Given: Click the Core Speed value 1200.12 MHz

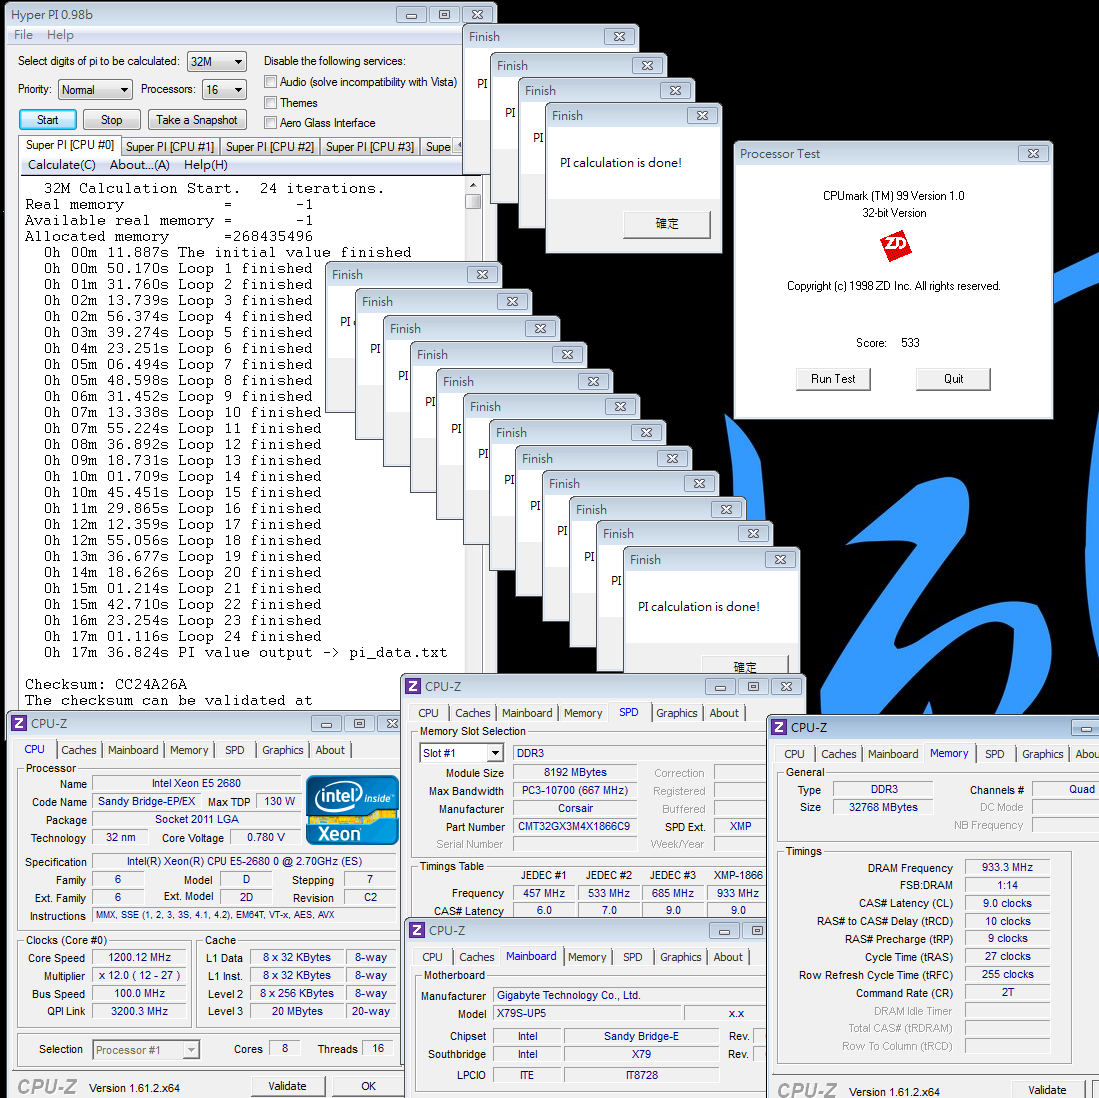Looking at the screenshot, I should tap(139, 957).
